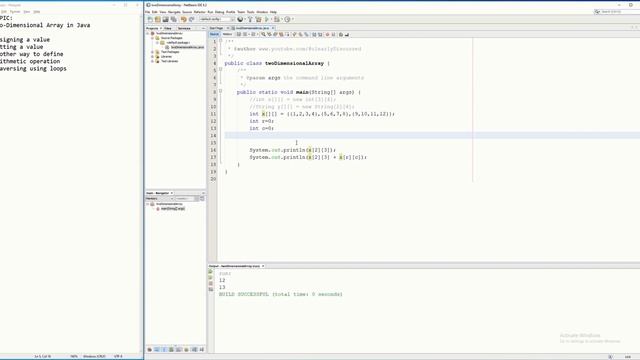Collapse the Source Packages node
The height and width of the screenshot is (360, 640).
click(x=152, y=38)
